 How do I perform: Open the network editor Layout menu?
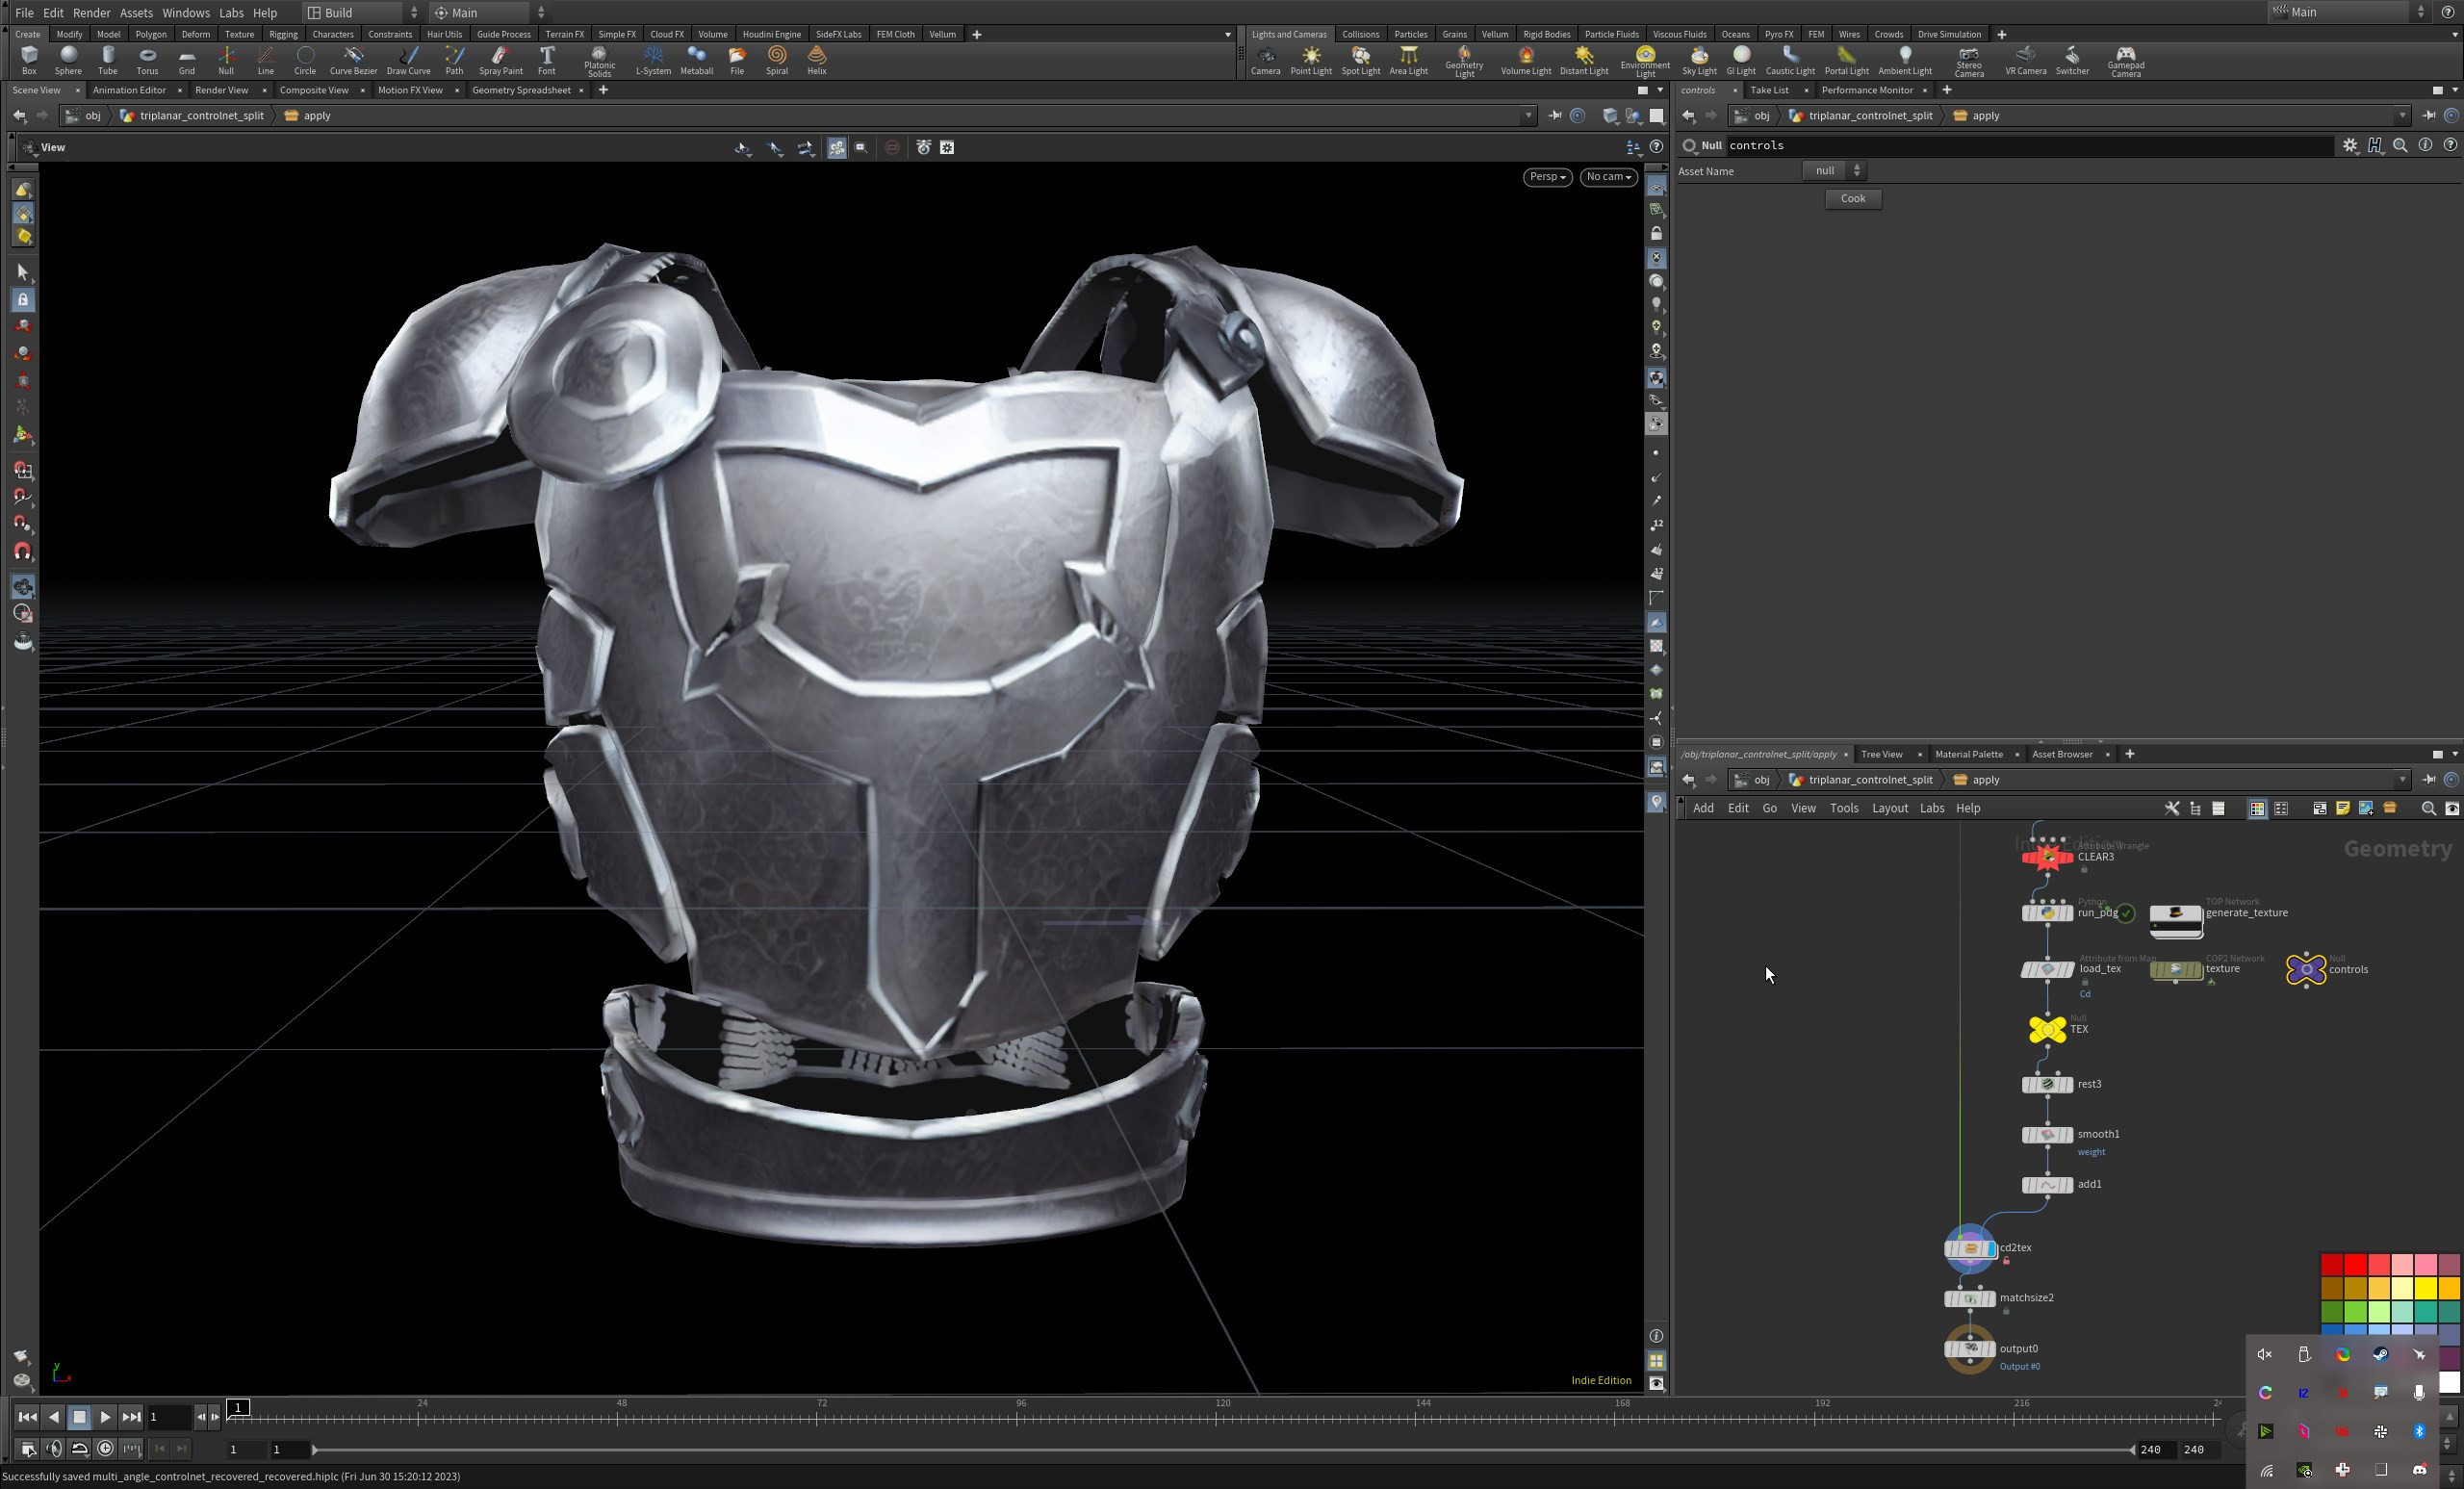(x=1889, y=808)
